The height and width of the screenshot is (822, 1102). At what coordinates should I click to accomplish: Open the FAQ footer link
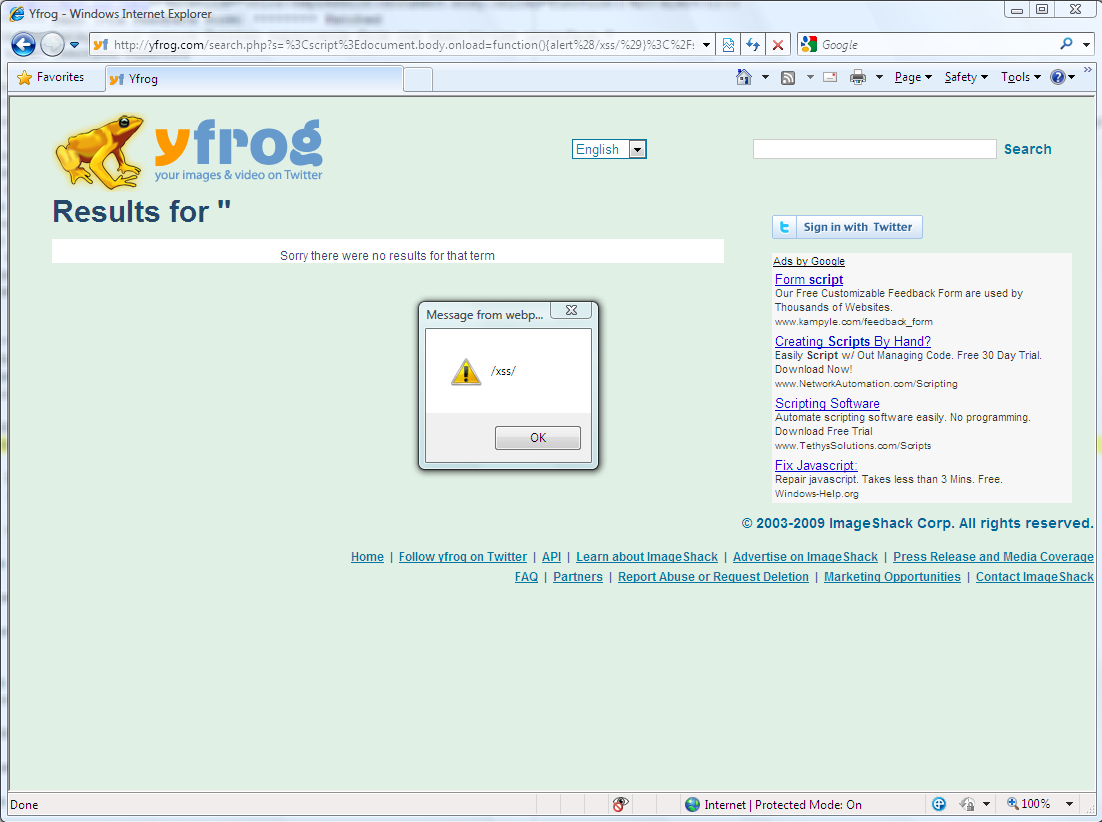pyautogui.click(x=526, y=577)
